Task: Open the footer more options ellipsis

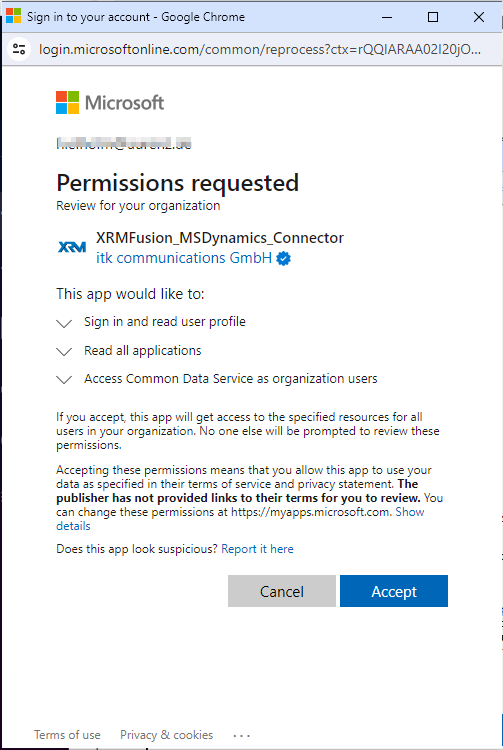Action: point(242,736)
